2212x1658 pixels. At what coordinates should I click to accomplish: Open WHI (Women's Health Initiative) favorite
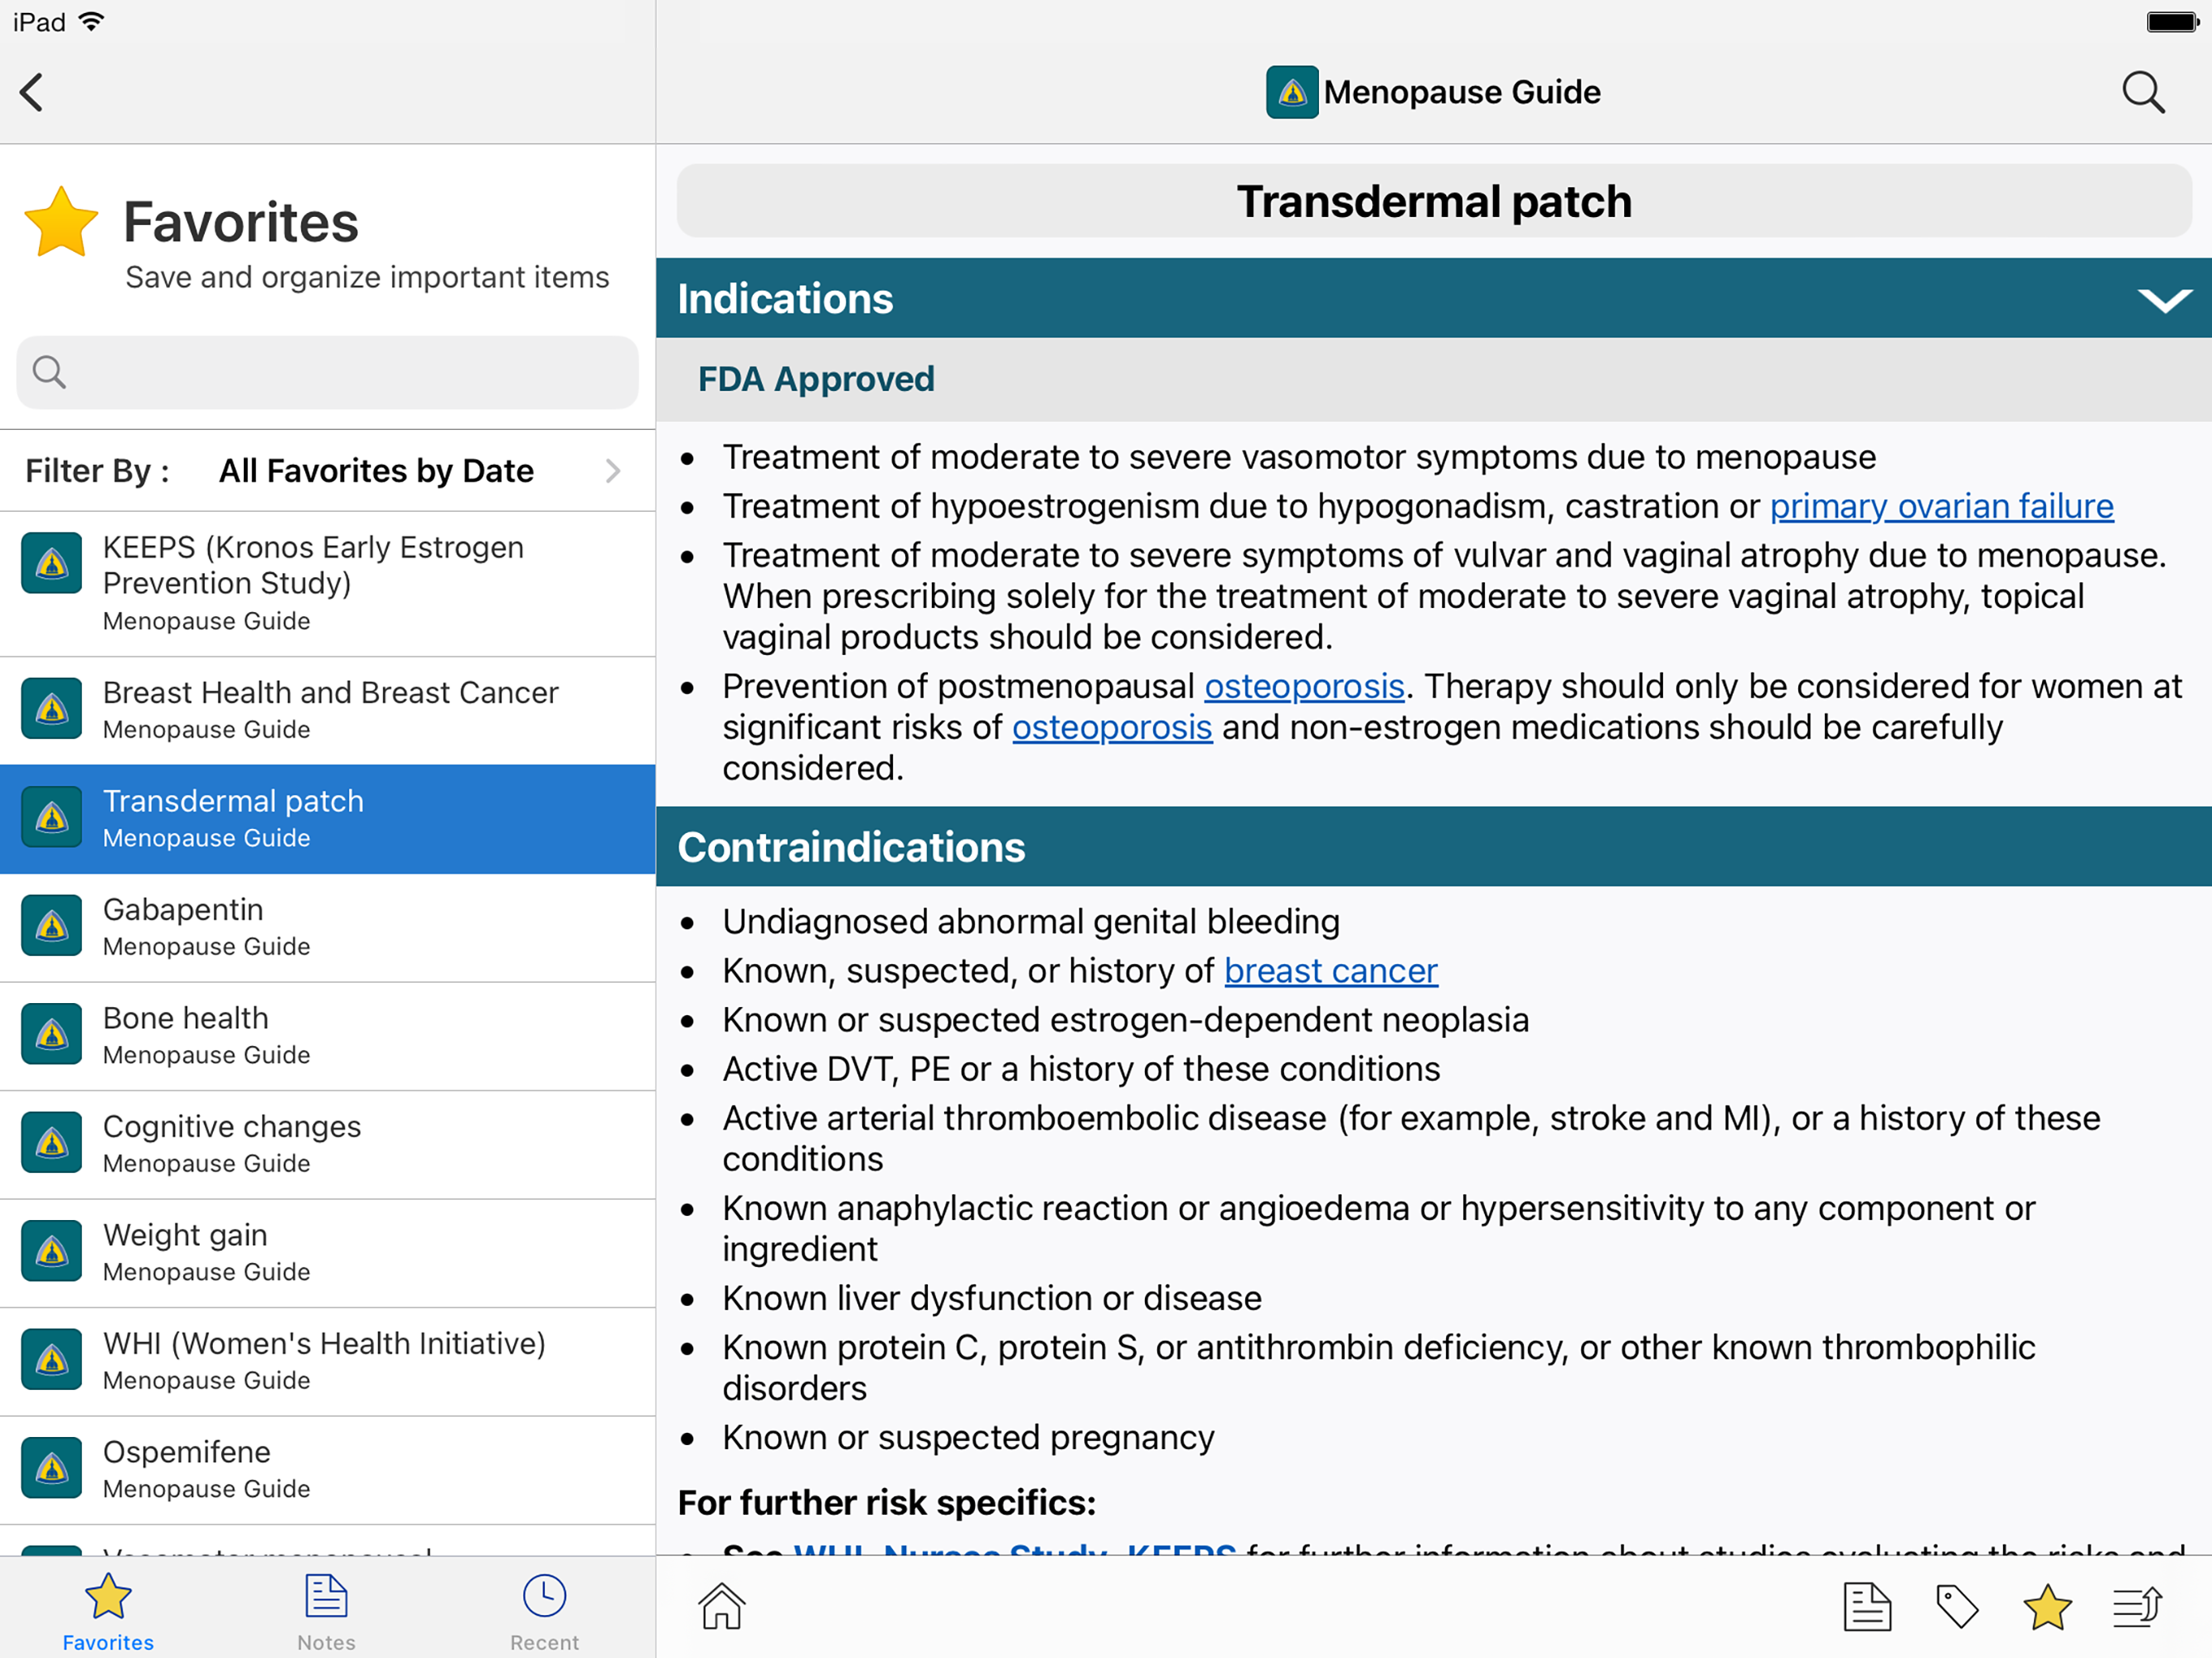[328, 1362]
